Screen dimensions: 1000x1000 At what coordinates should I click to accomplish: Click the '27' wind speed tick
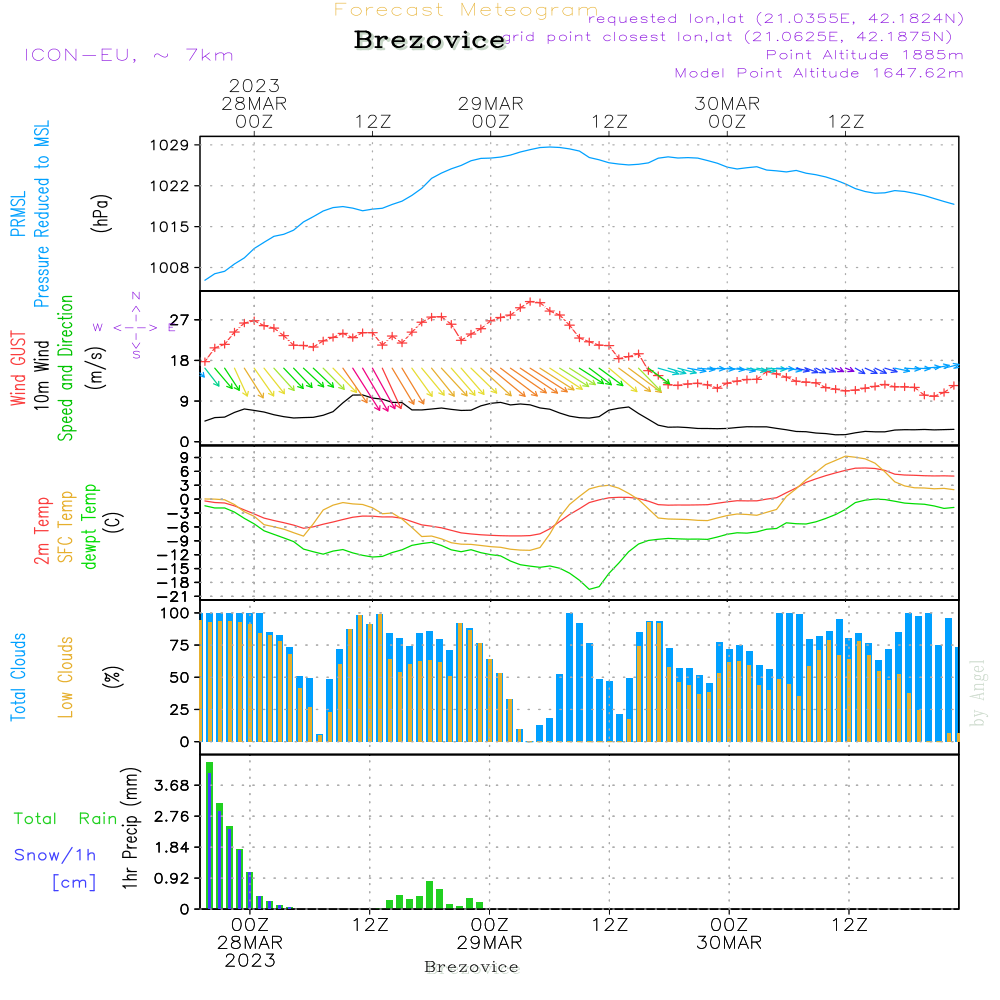(x=180, y=320)
